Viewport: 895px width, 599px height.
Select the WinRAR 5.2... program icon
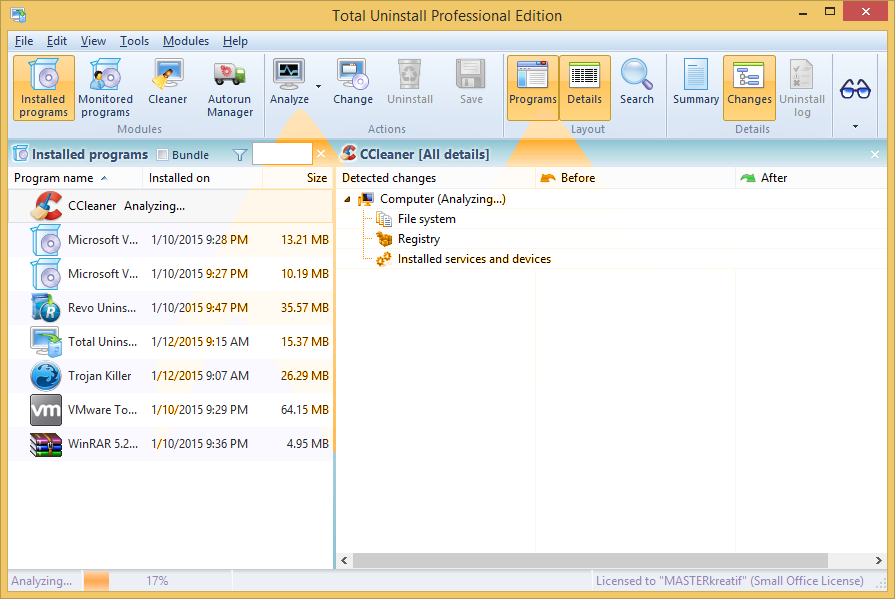click(46, 444)
